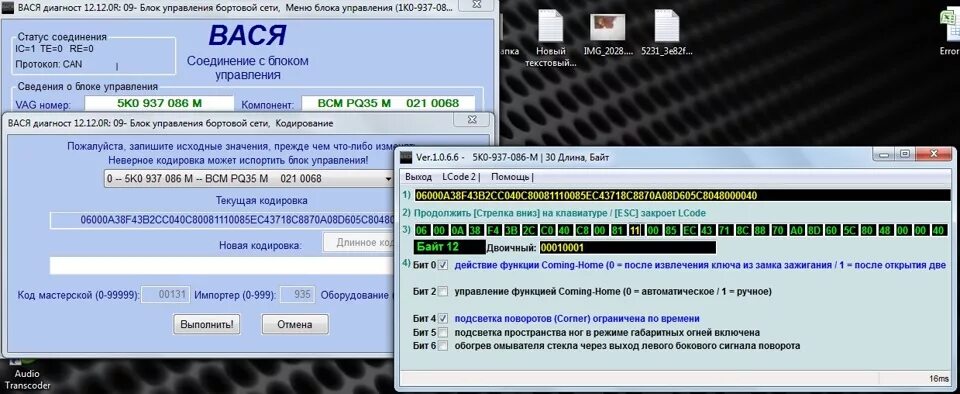This screenshot has width=960, height=394.
Task: Select byte cell 8D
Action: pos(814,230)
